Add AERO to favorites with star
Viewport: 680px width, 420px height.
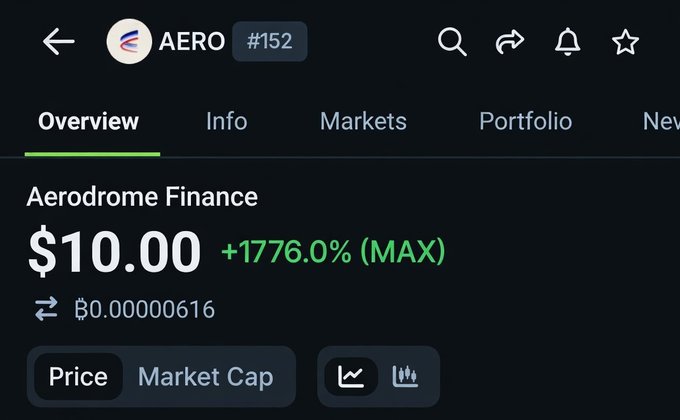point(626,42)
